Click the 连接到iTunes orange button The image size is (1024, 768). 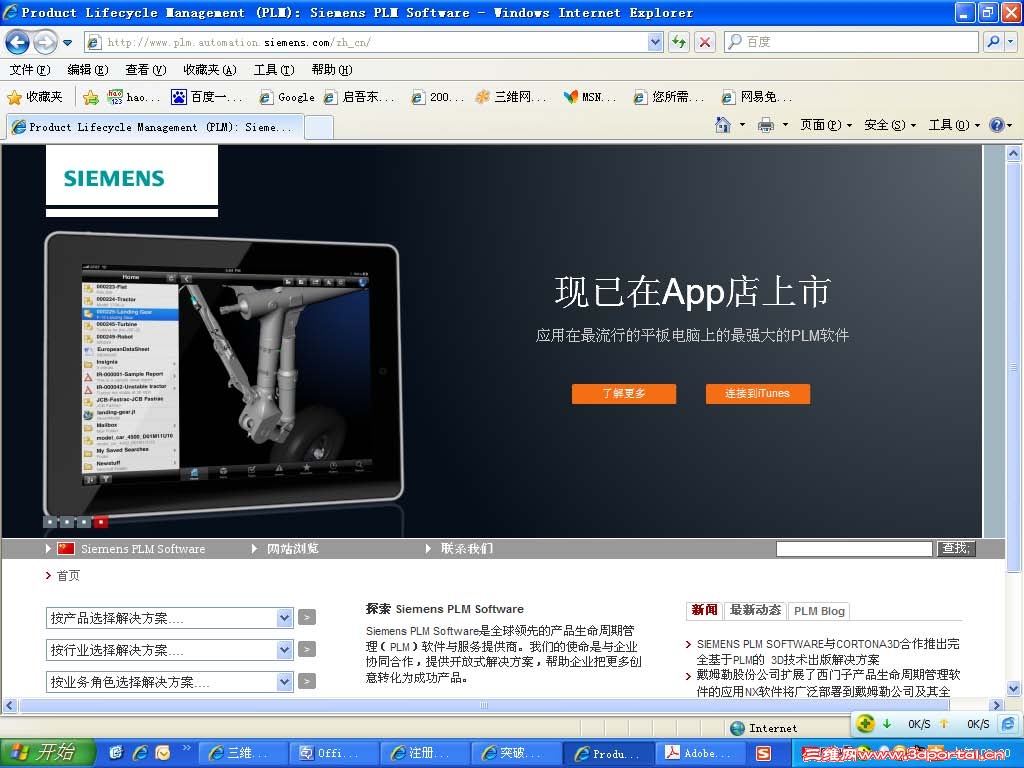tap(758, 393)
